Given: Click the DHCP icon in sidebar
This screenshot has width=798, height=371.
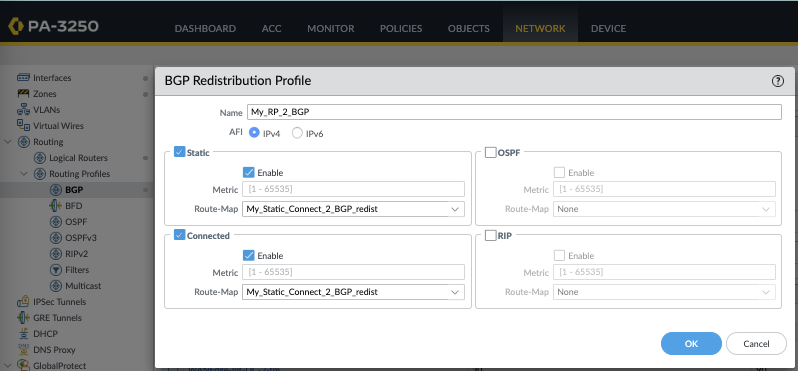Looking at the screenshot, I should click(23, 333).
